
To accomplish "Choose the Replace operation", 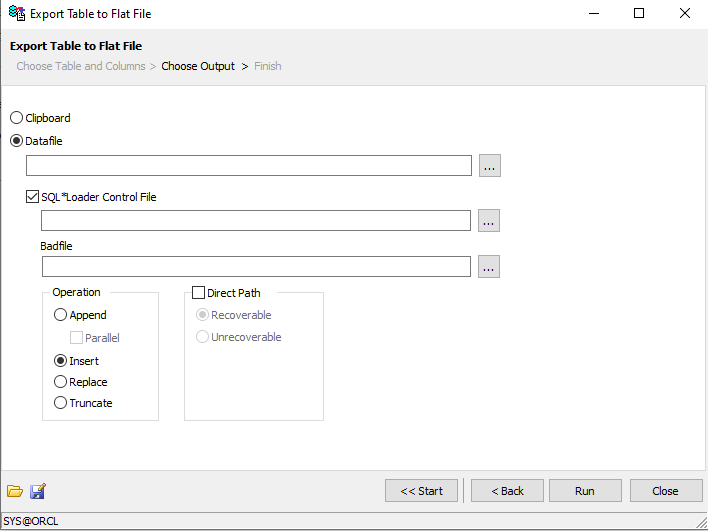I will 80,382.
